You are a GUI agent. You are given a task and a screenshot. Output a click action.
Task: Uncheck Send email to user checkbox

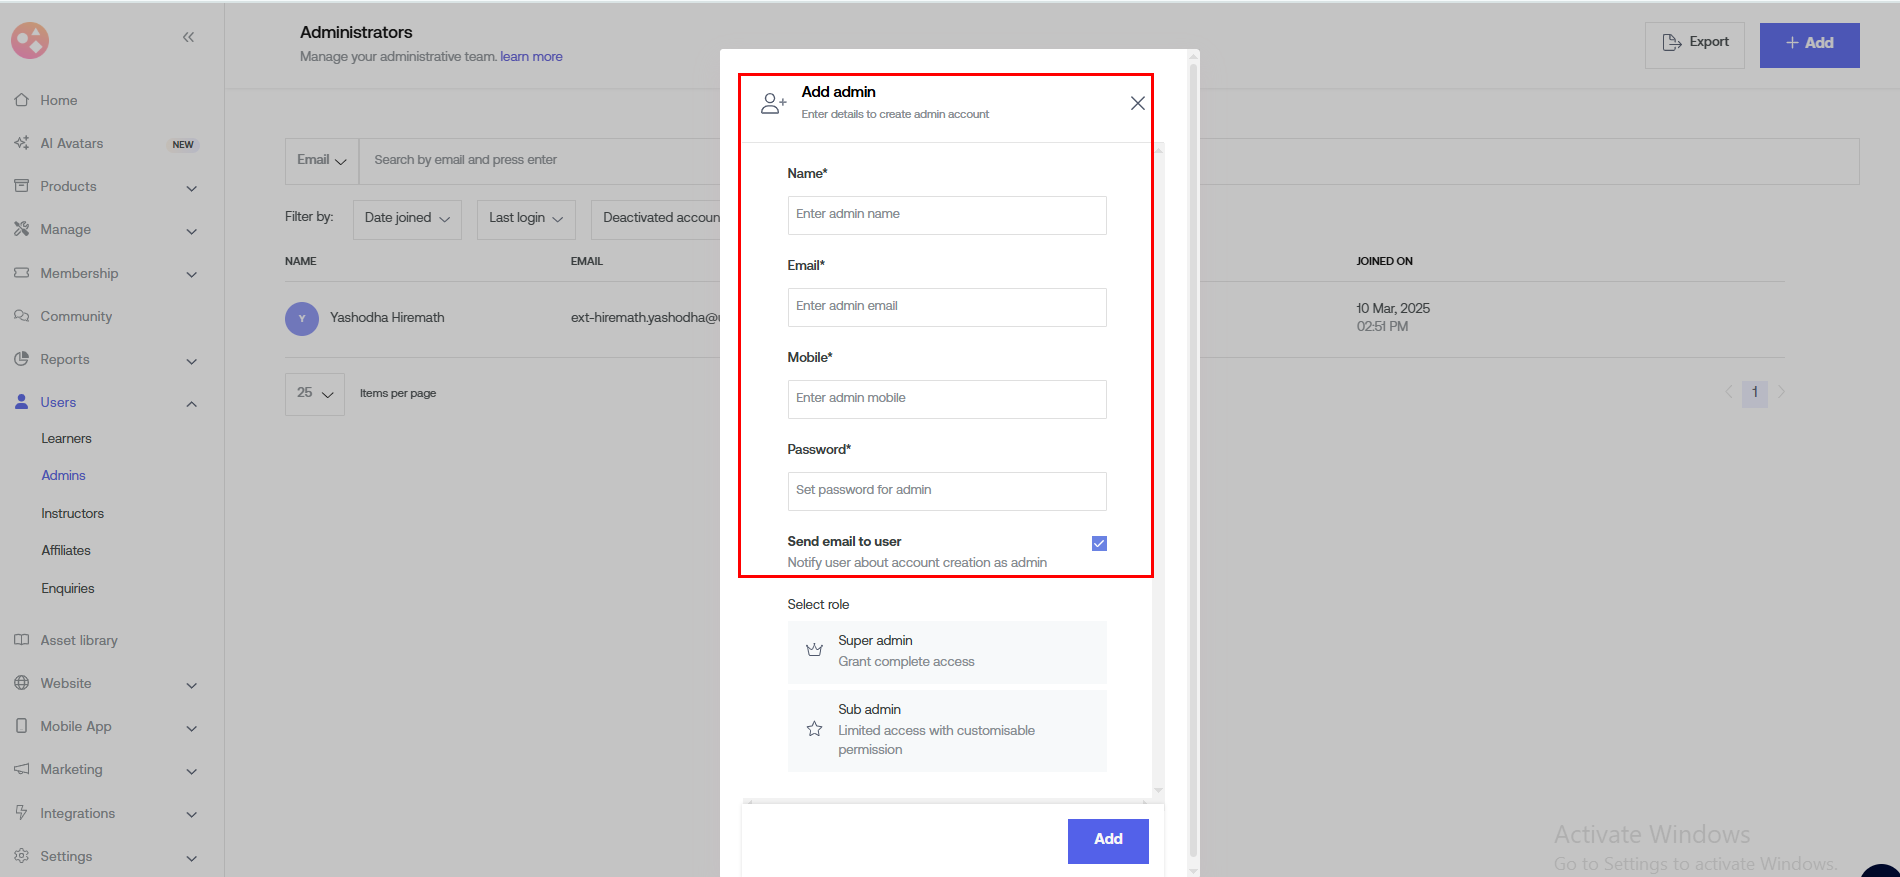(x=1099, y=543)
